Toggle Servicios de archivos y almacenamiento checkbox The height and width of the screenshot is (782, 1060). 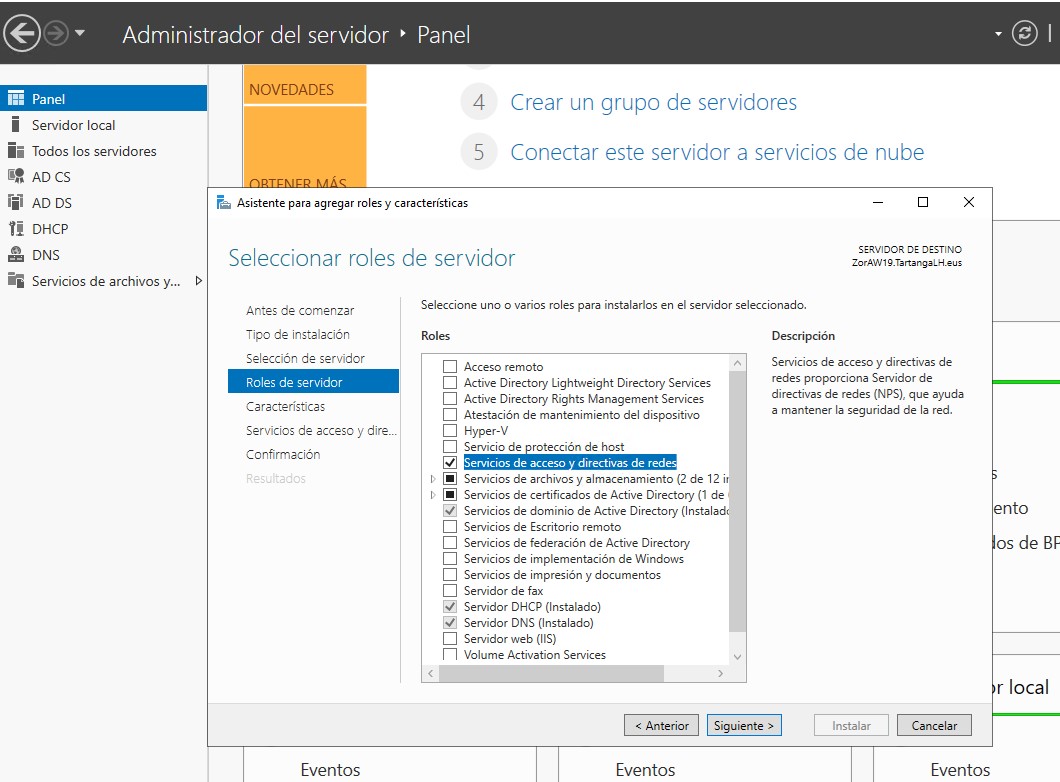450,479
